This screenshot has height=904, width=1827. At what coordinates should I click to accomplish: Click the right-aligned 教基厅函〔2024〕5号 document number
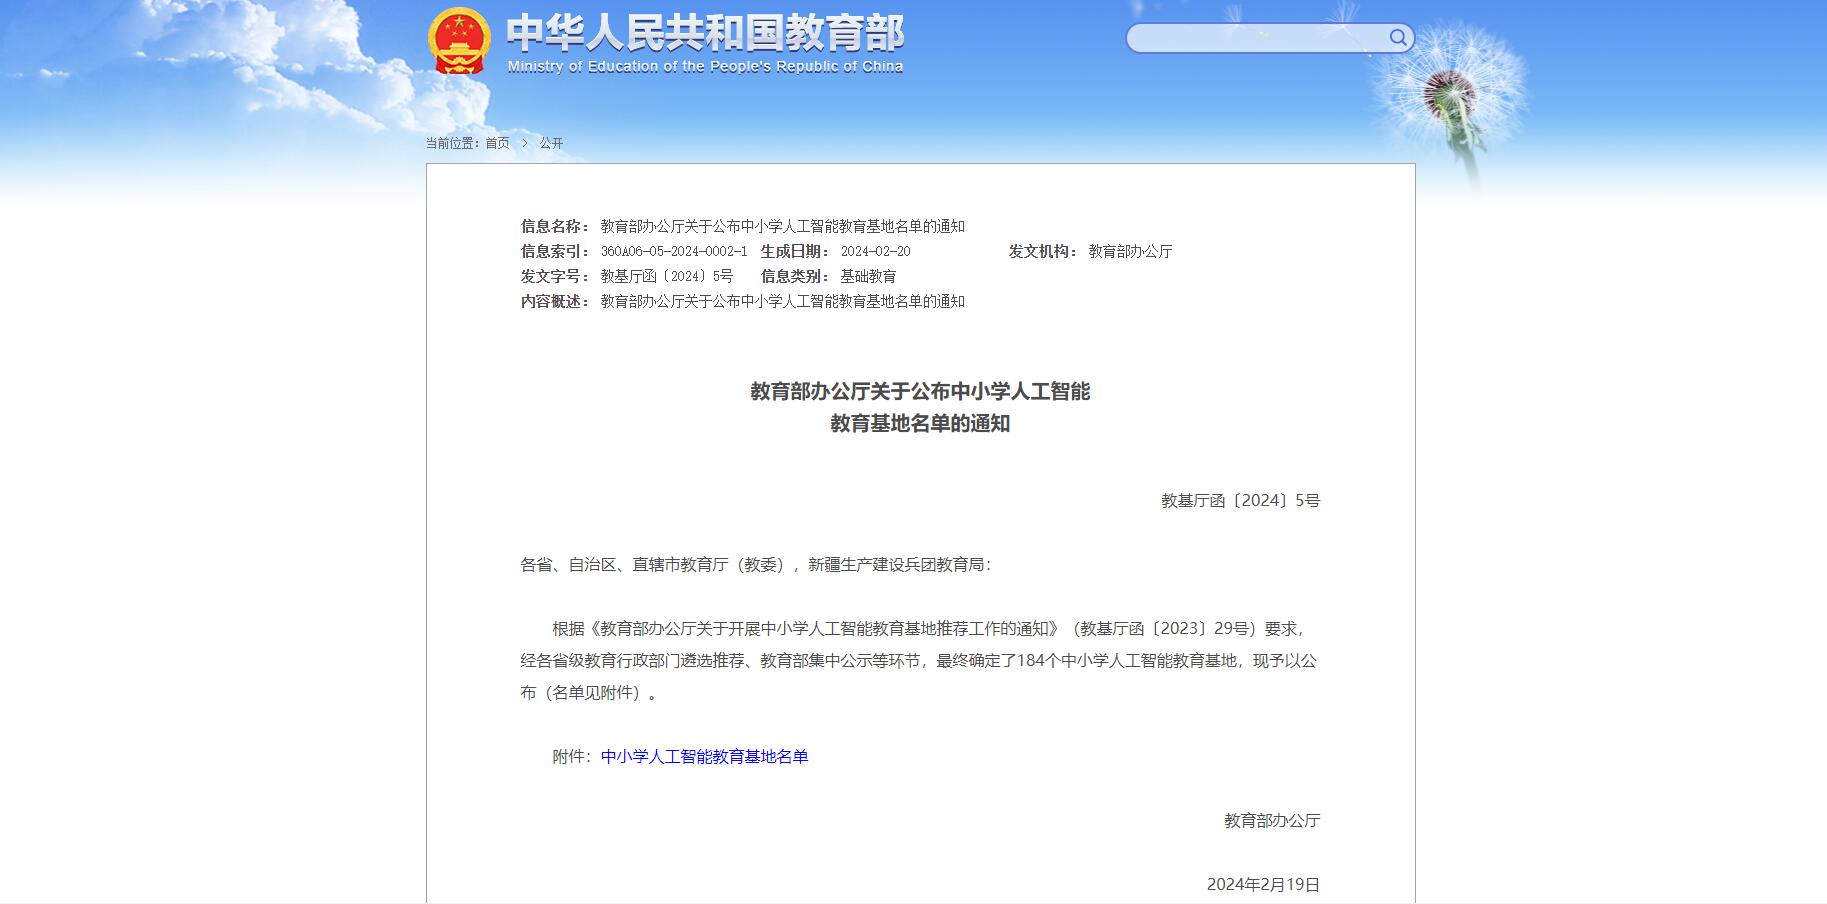[x=1240, y=501]
